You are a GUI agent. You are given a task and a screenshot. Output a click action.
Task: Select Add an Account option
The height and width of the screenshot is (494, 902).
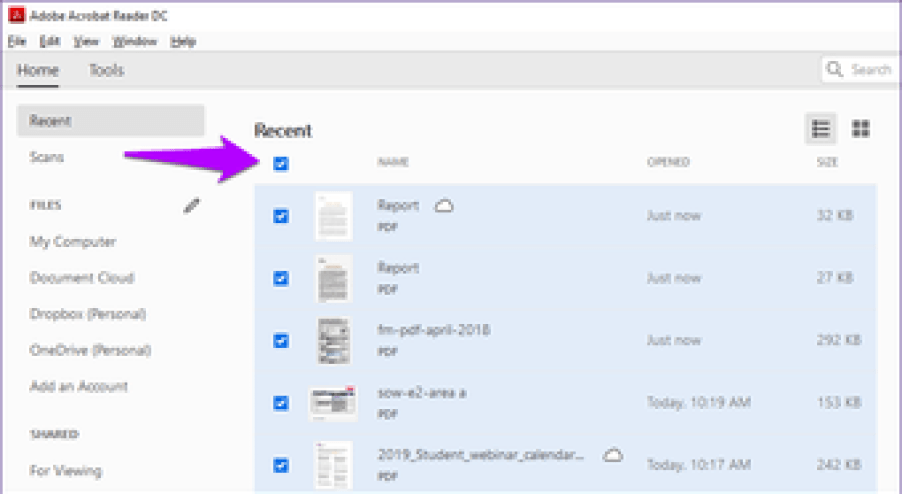coord(79,387)
